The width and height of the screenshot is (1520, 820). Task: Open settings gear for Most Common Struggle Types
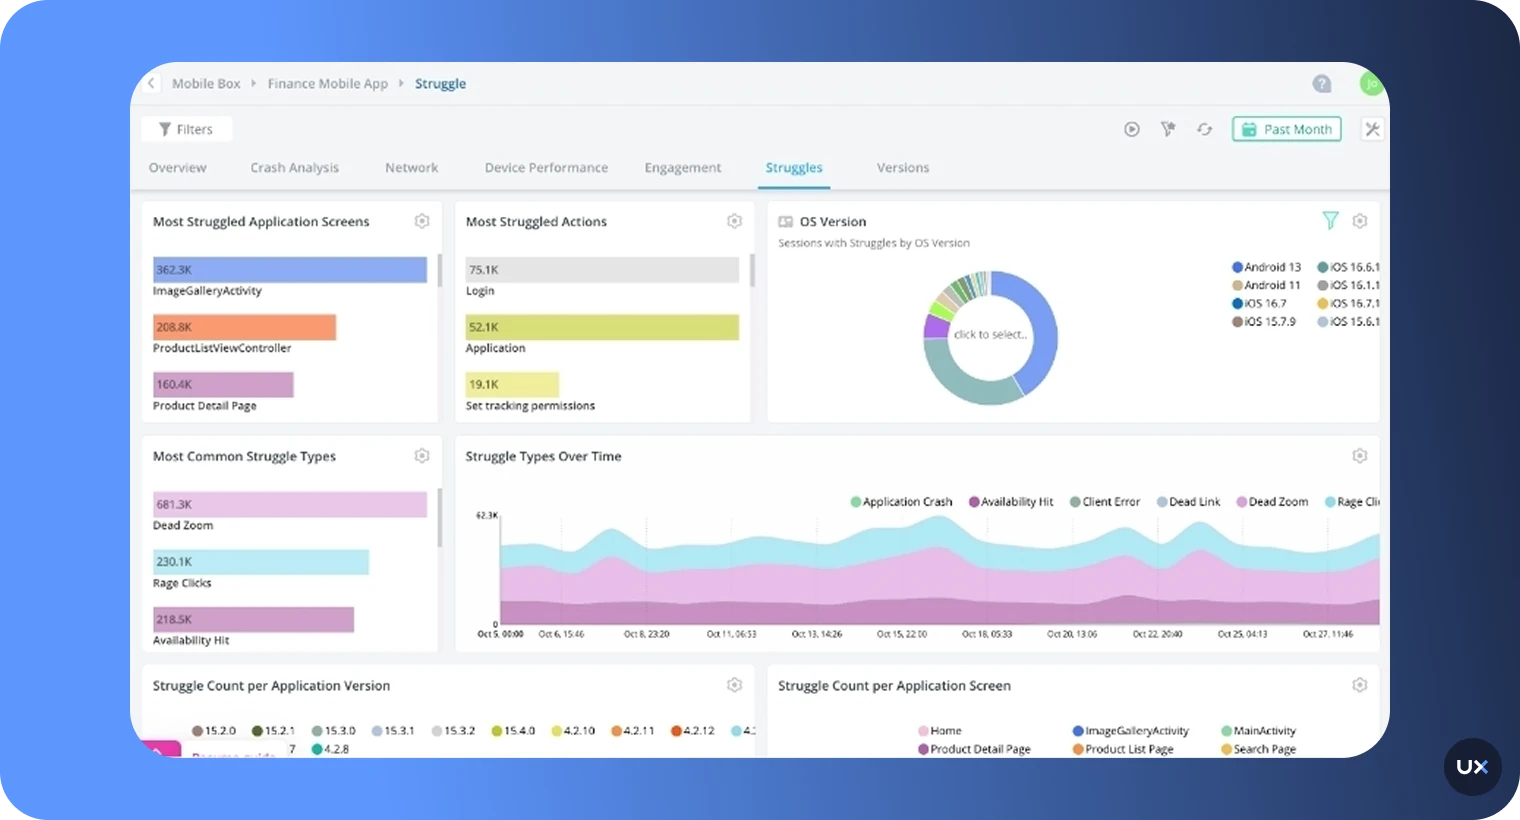[x=422, y=456]
